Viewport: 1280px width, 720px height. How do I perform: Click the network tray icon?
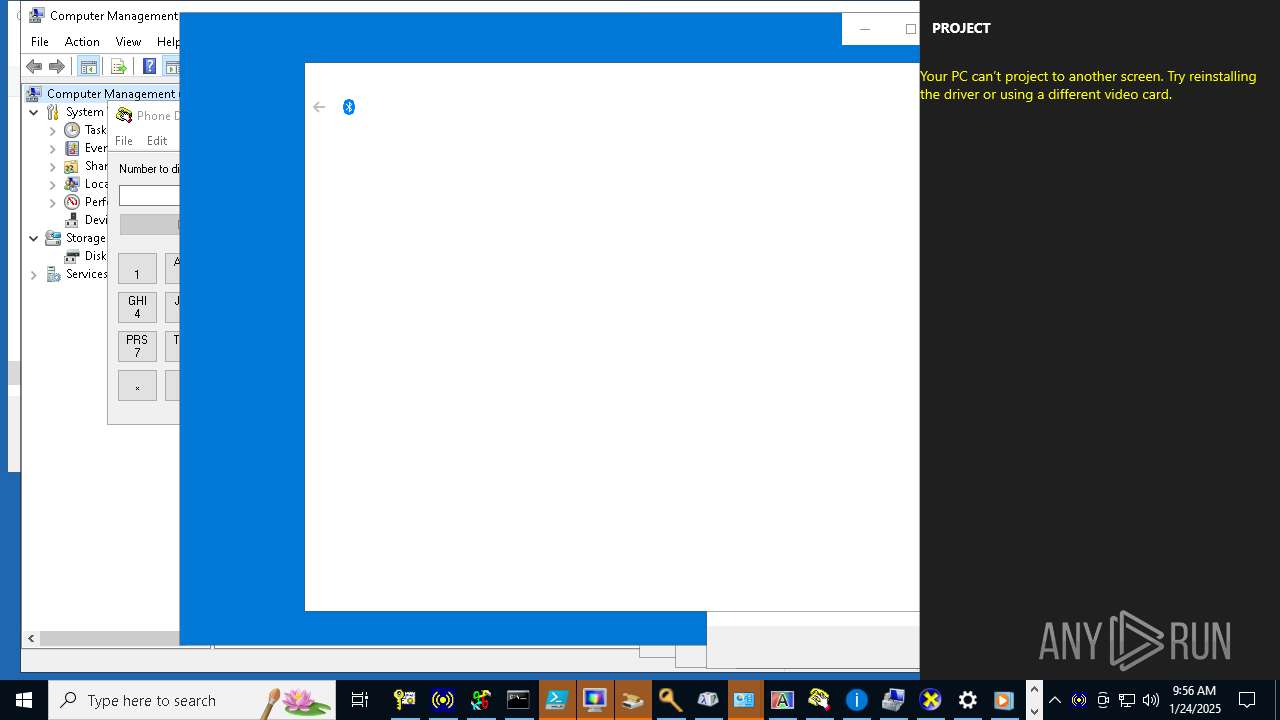point(1127,700)
